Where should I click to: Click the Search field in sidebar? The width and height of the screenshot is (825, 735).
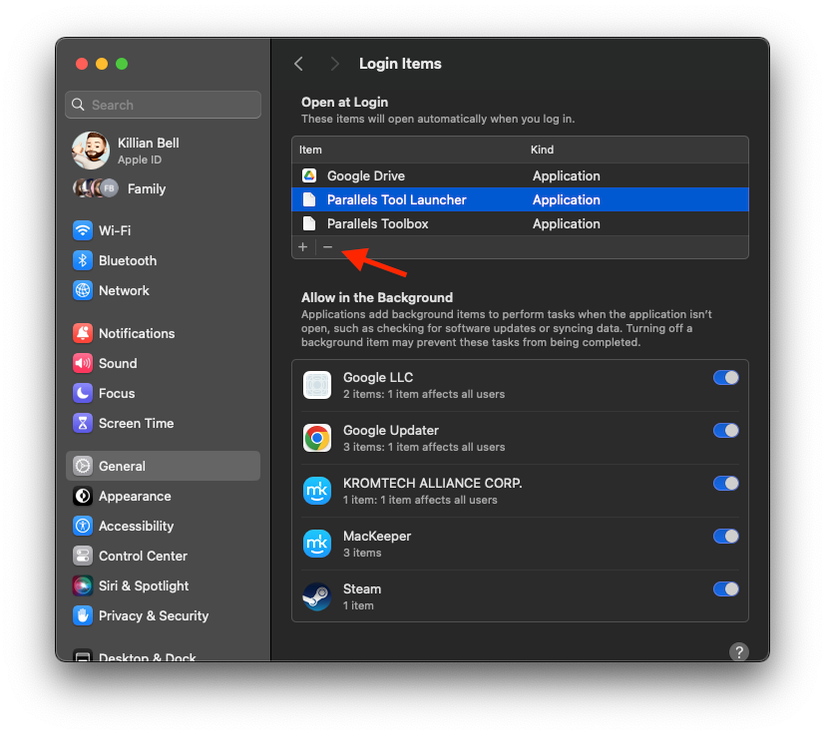click(162, 104)
